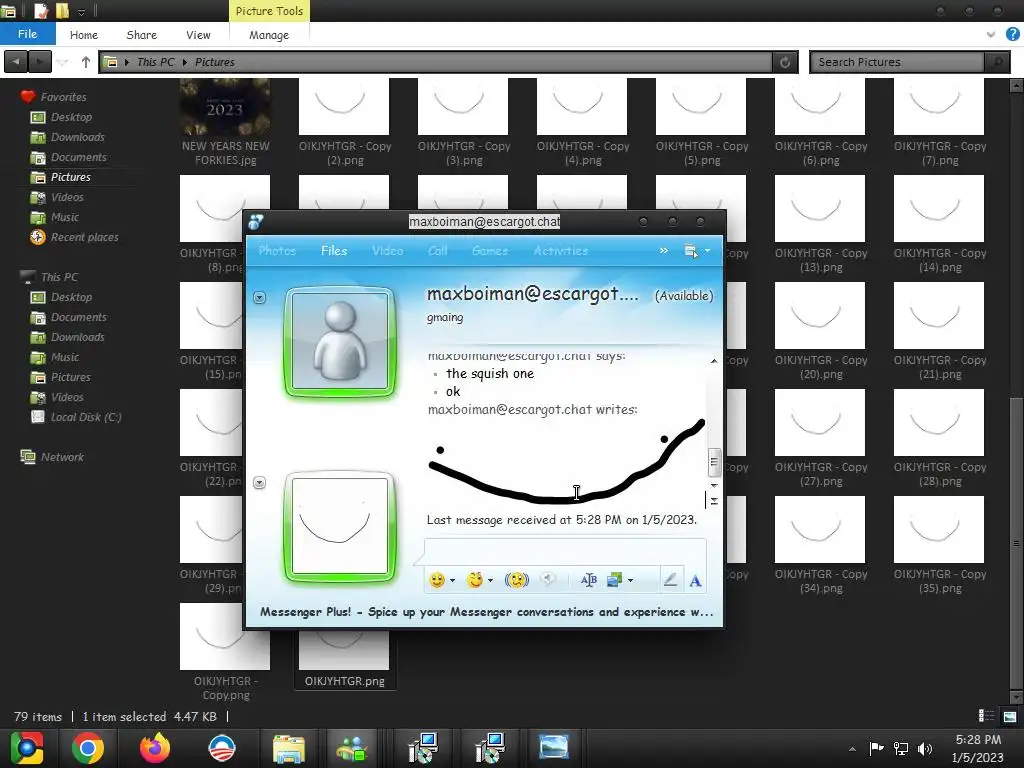Open recent locations dropdown in Explorer
This screenshot has width=1024, height=768.
click(x=62, y=62)
